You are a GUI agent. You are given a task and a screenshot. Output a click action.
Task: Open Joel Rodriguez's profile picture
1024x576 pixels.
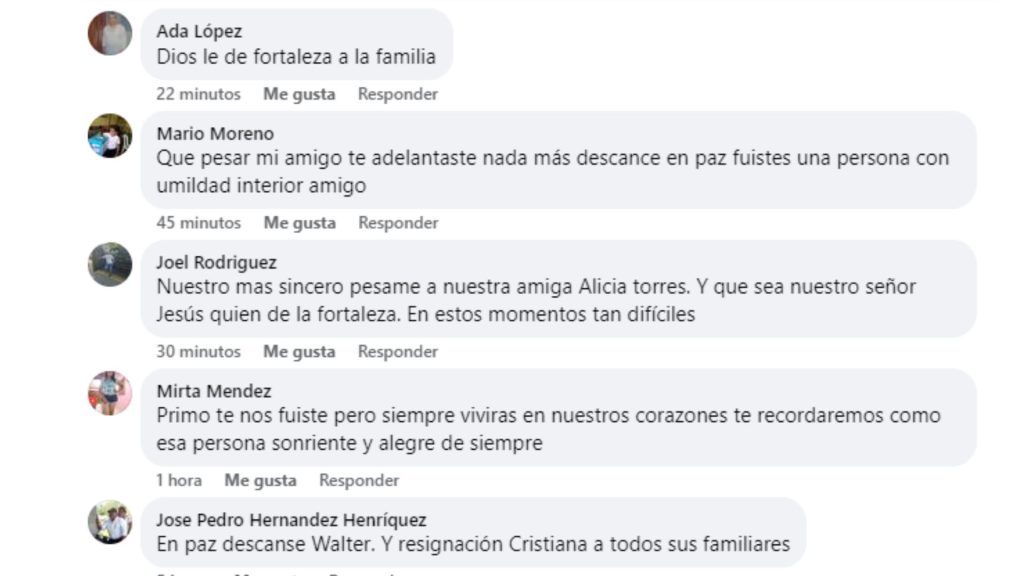110,263
